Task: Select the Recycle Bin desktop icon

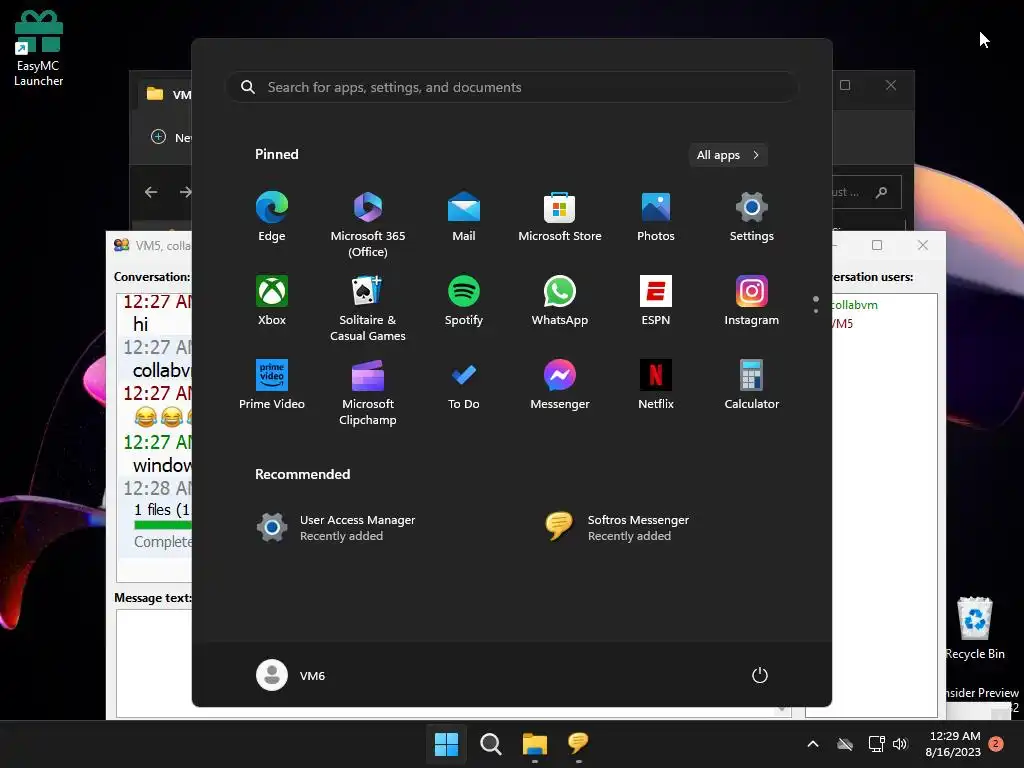Action: pos(974,628)
